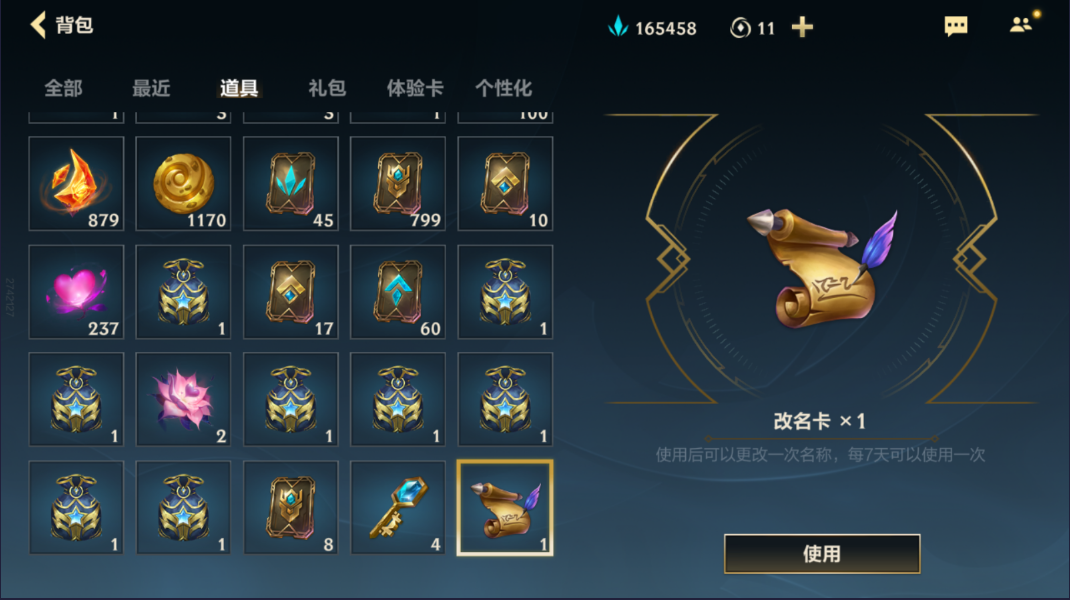Open the friends list icon
This screenshot has width=1070, height=600.
pyautogui.click(x=1021, y=25)
